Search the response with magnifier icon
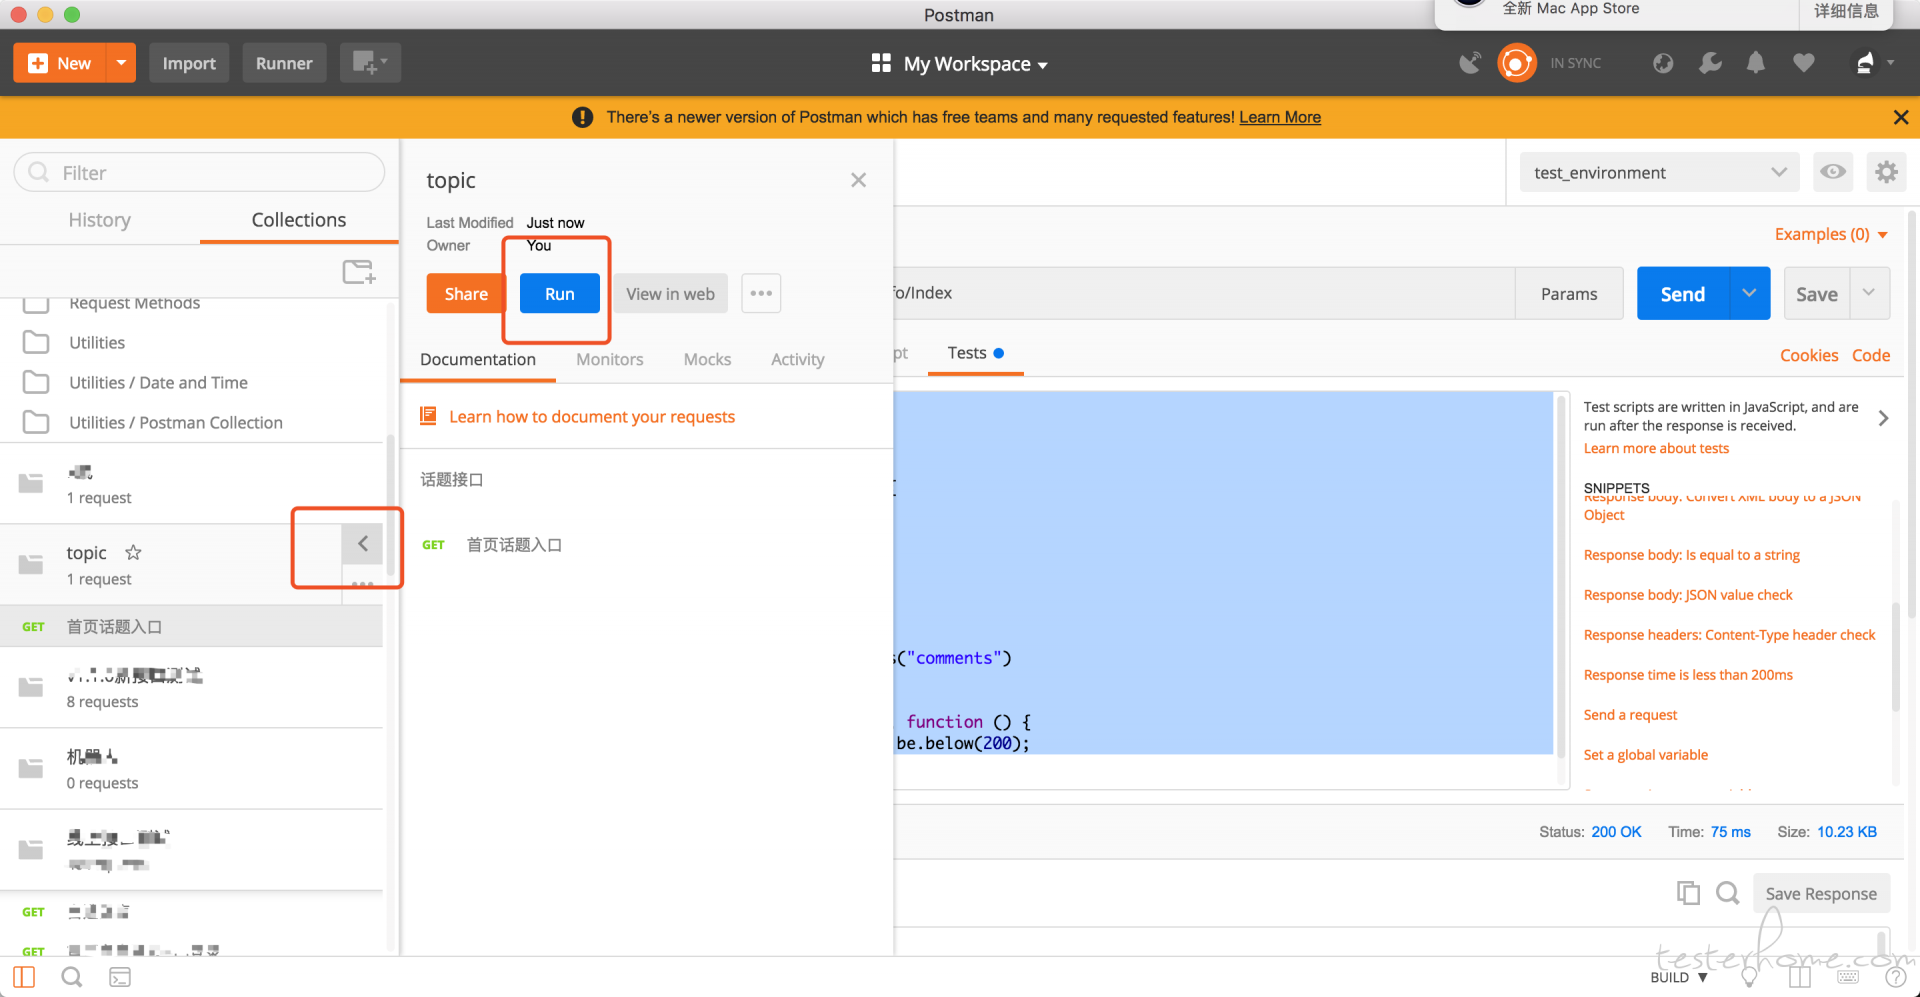The height and width of the screenshot is (997, 1920). tap(1727, 892)
